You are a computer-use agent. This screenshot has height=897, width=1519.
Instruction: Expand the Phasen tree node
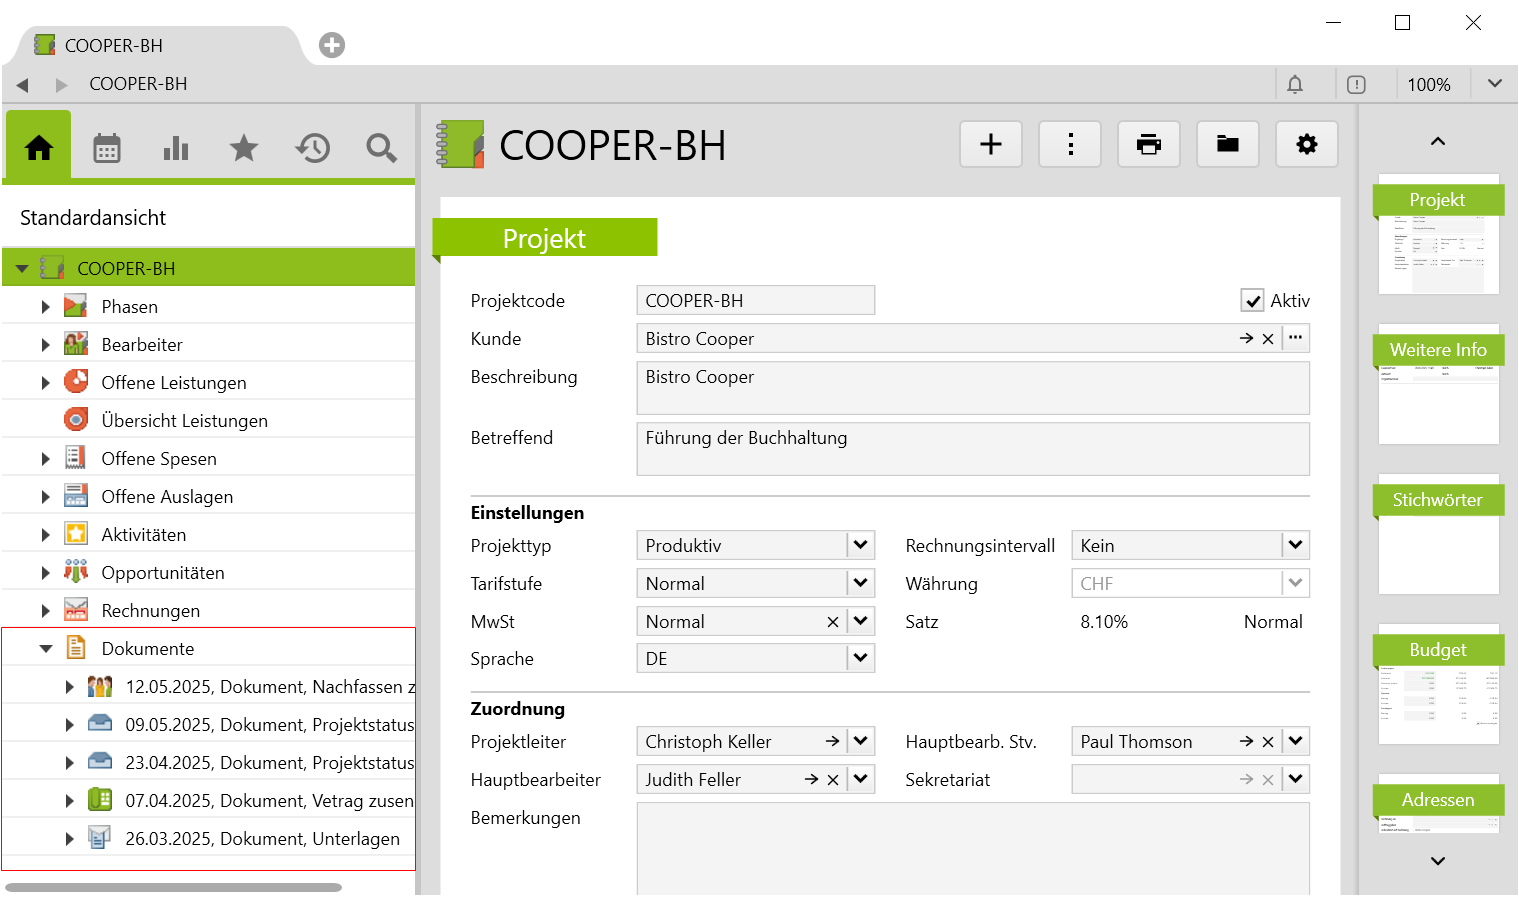[45, 307]
